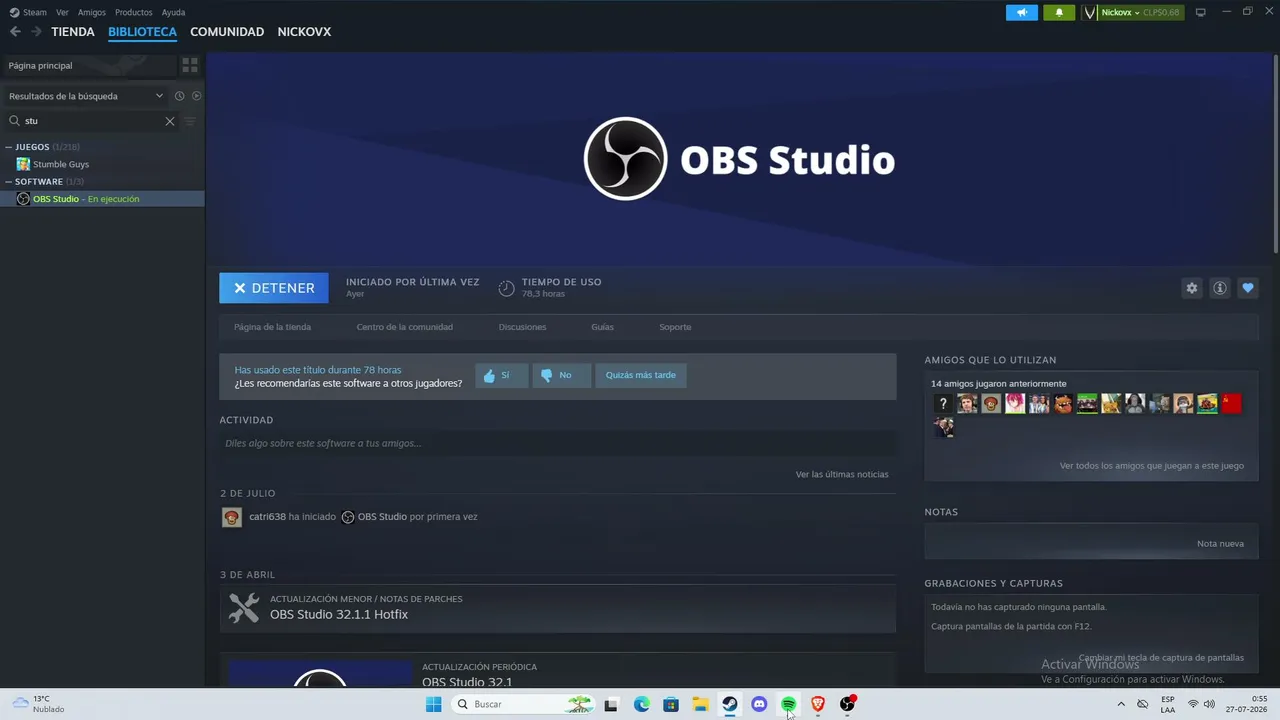The image size is (1280, 720).
Task: Open volume control in system tray
Action: (x=1209, y=704)
